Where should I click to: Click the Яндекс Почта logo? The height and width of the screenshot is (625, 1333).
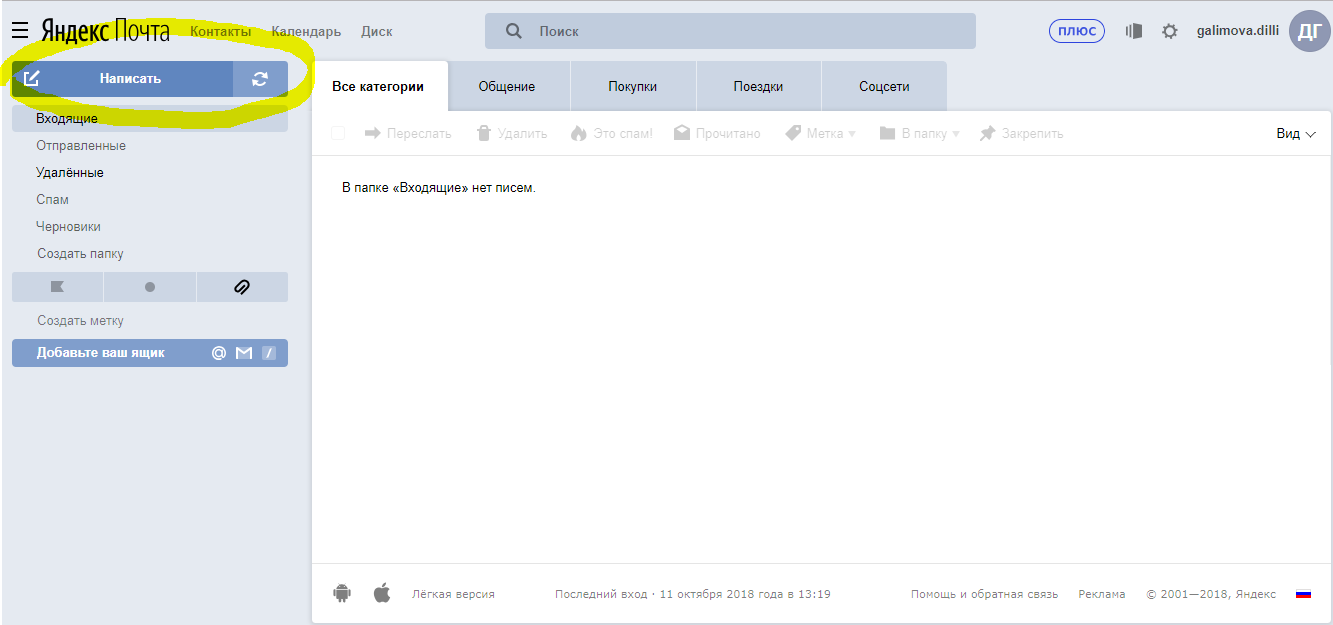(x=105, y=31)
